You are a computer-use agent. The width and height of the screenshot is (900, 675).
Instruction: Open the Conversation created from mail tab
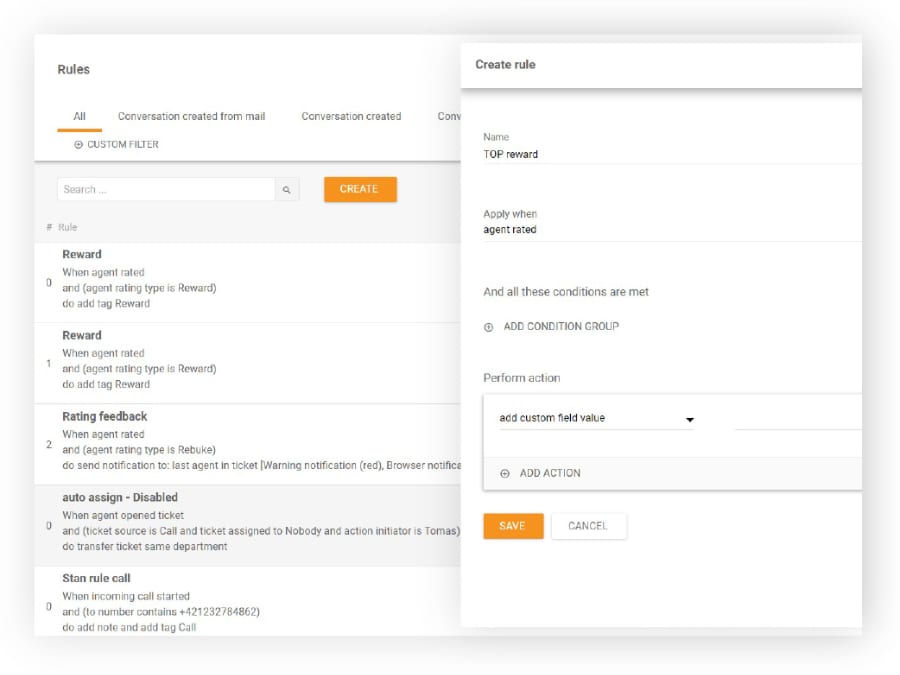191,117
